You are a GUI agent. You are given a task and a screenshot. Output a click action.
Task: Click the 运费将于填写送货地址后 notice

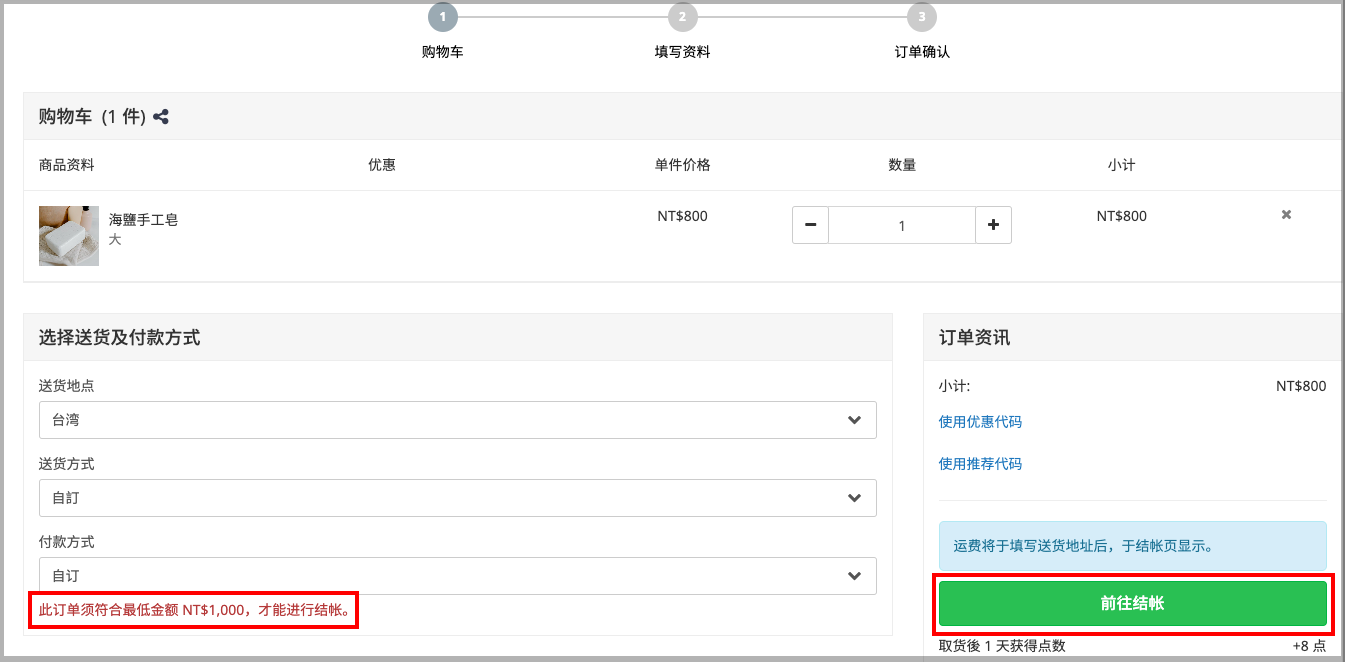(x=1132, y=546)
